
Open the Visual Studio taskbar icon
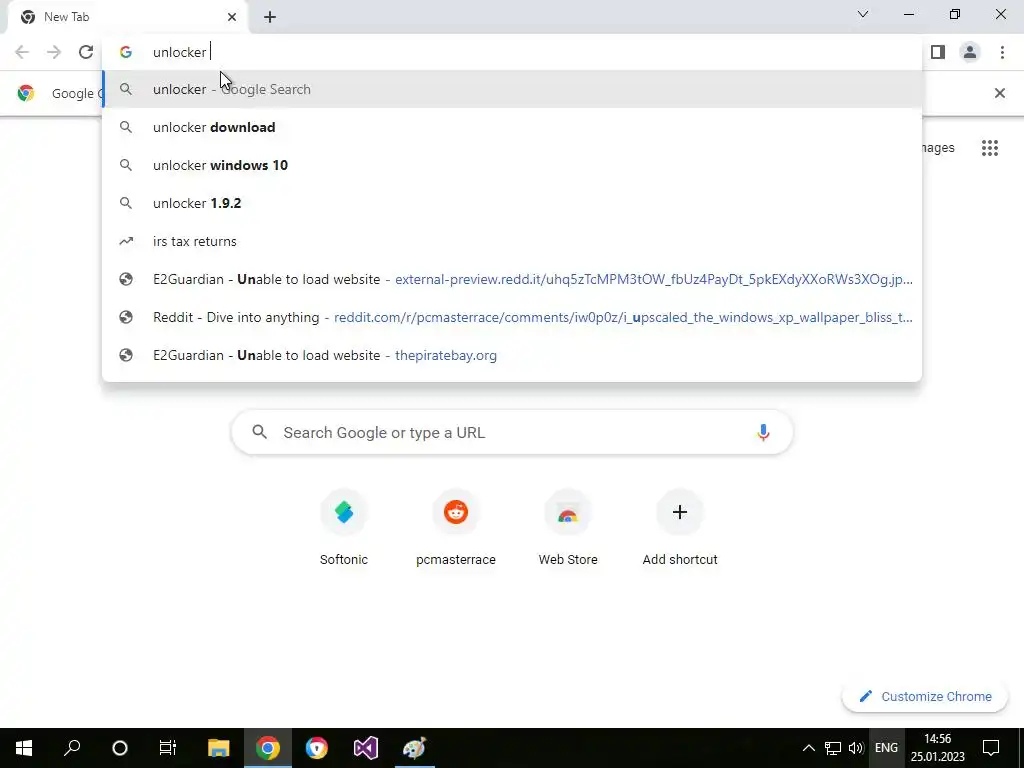[x=366, y=748]
